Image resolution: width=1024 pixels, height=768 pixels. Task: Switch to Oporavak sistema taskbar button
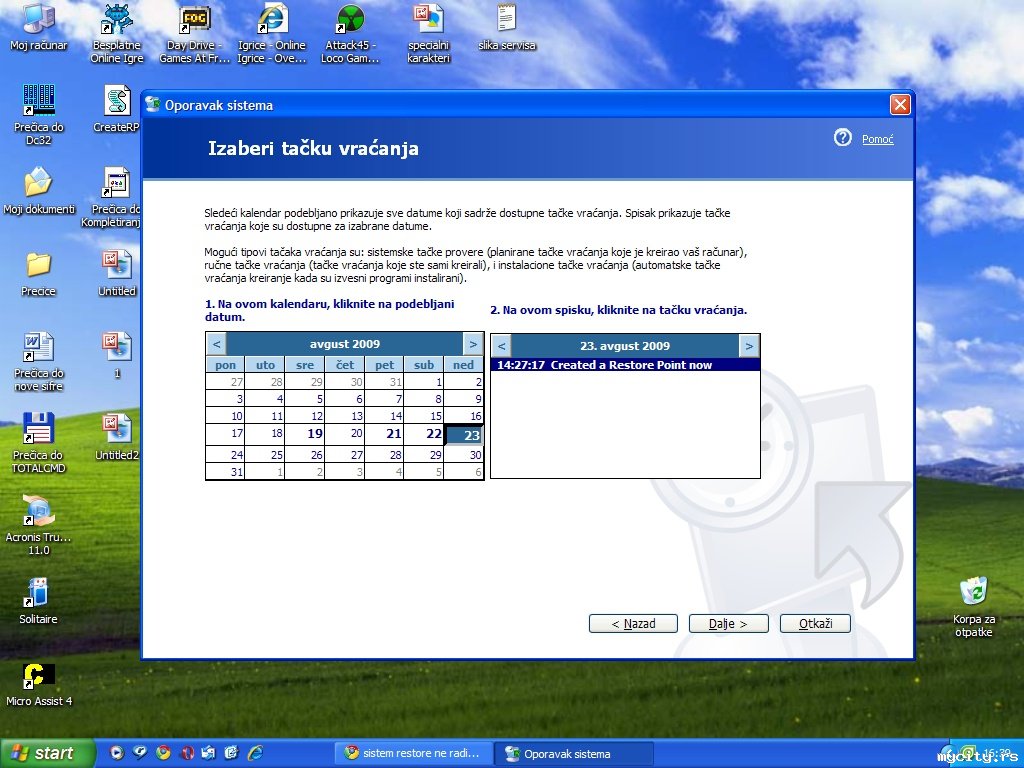(574, 753)
